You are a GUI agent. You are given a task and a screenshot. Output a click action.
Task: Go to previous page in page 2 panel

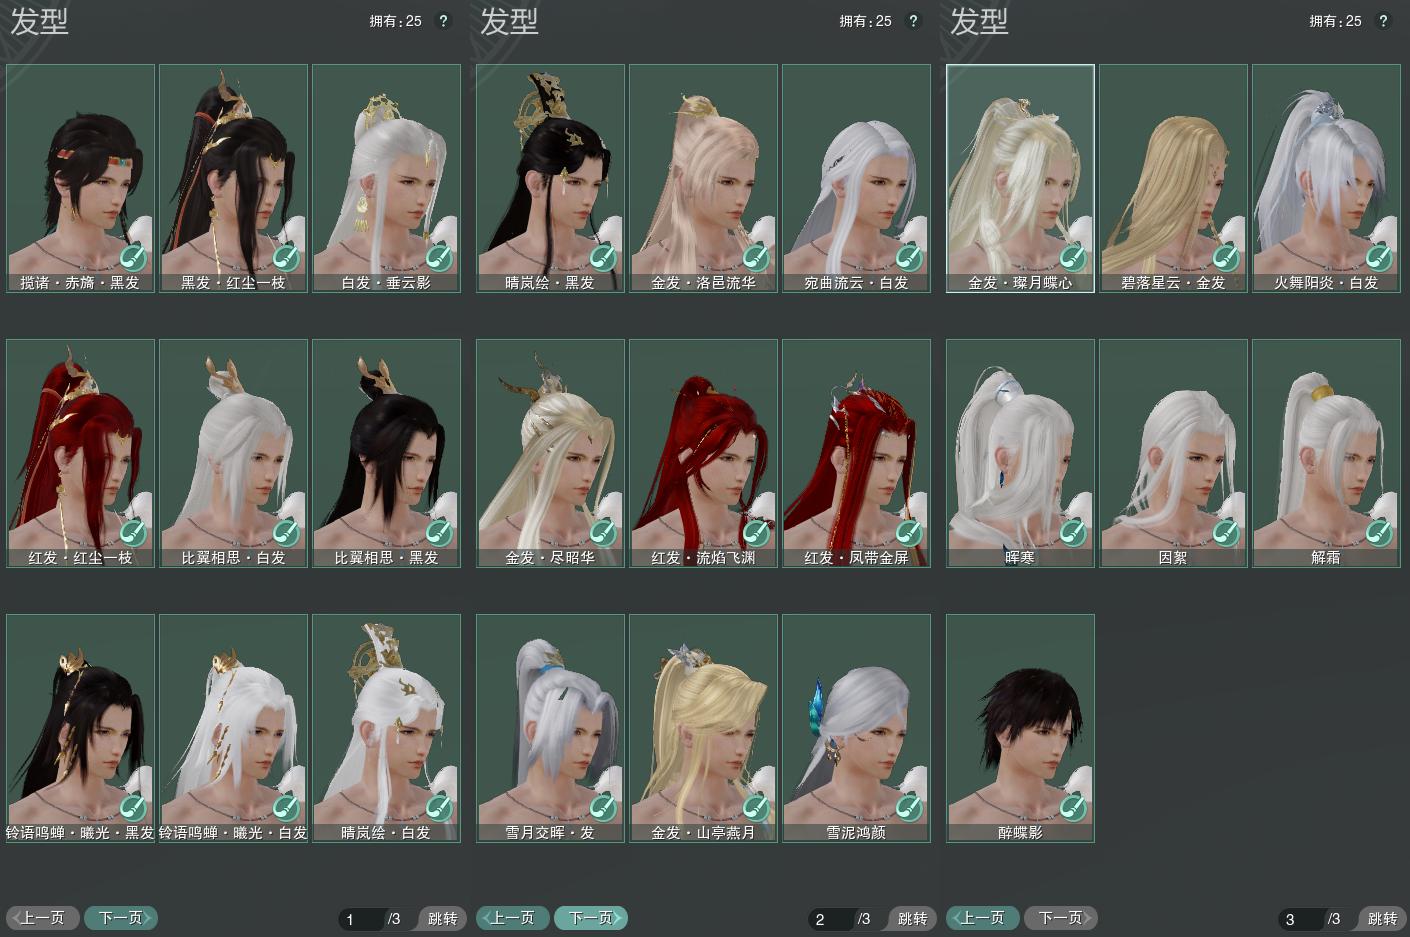pyautogui.click(x=513, y=917)
